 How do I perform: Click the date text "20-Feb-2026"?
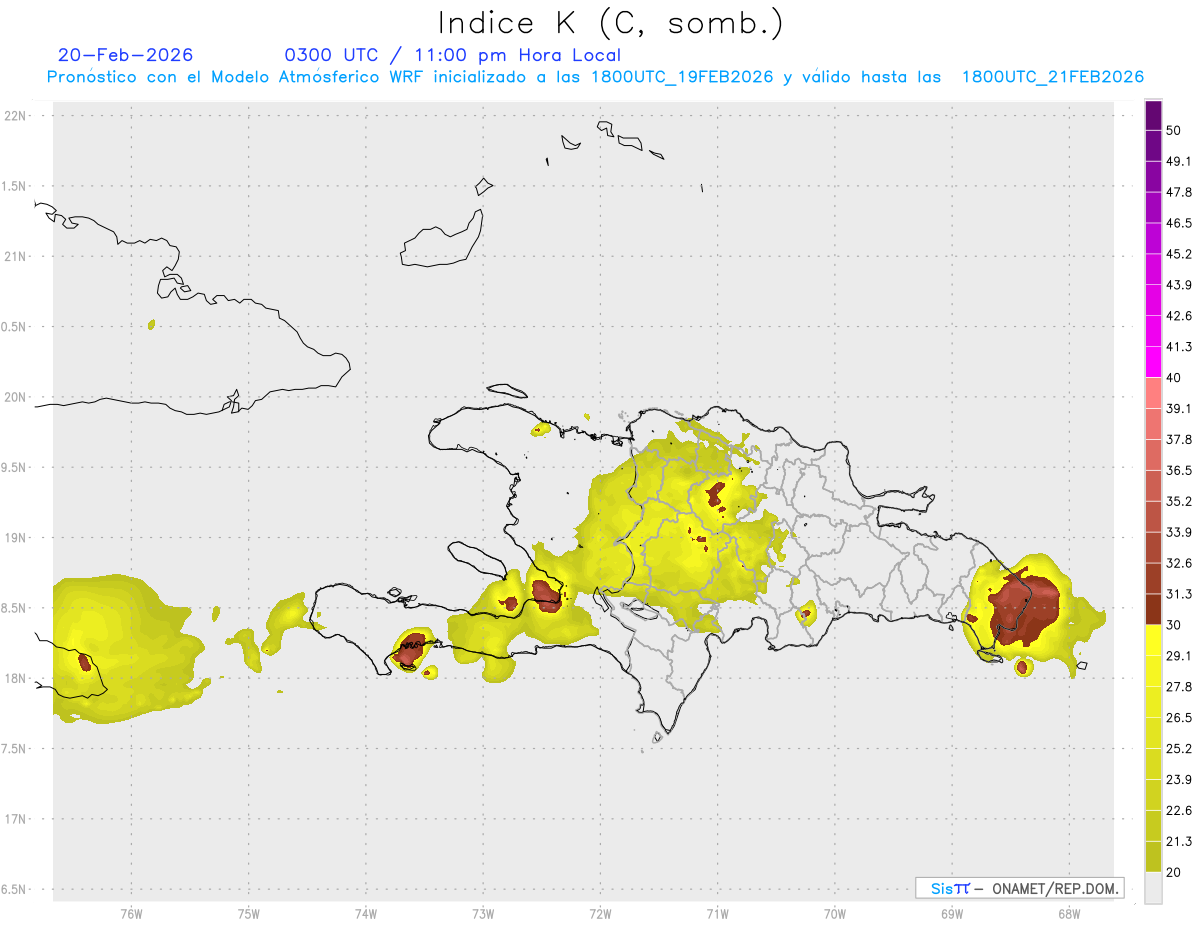[x=126, y=55]
